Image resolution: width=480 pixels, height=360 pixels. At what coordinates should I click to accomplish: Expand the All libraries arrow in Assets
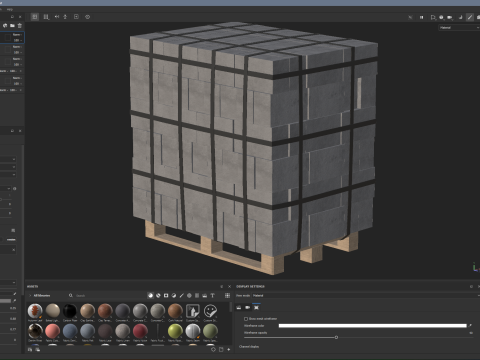(30, 295)
